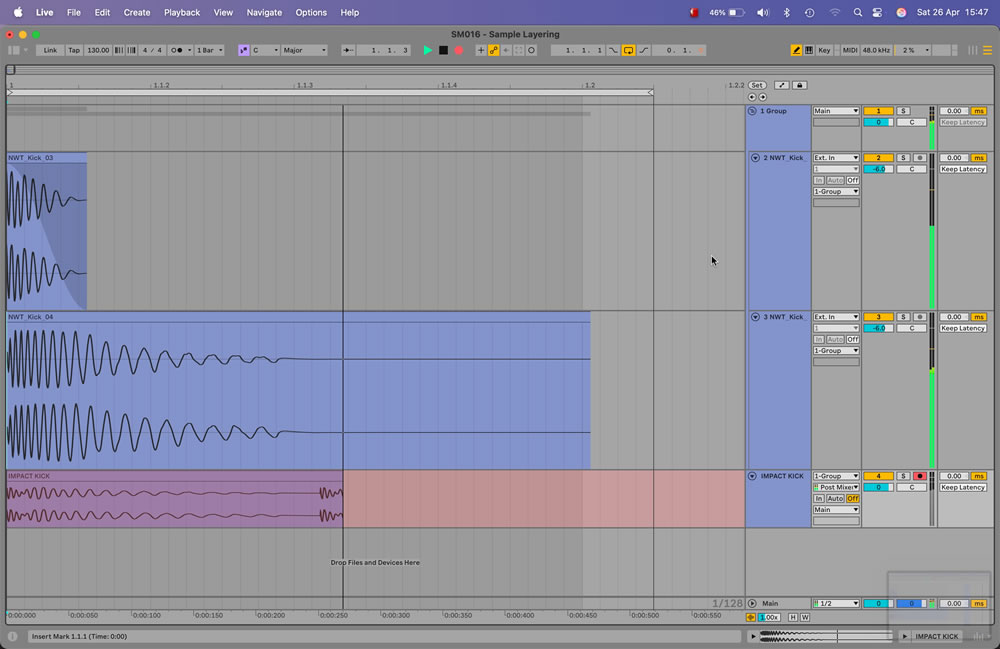
Task: Open the Major scale dropdown
Action: [x=304, y=50]
